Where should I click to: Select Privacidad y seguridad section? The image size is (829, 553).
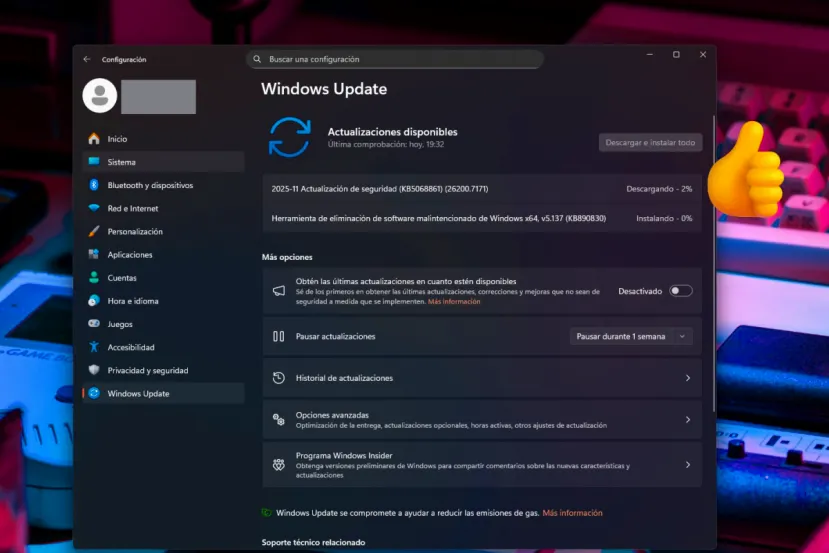[x=163, y=370]
